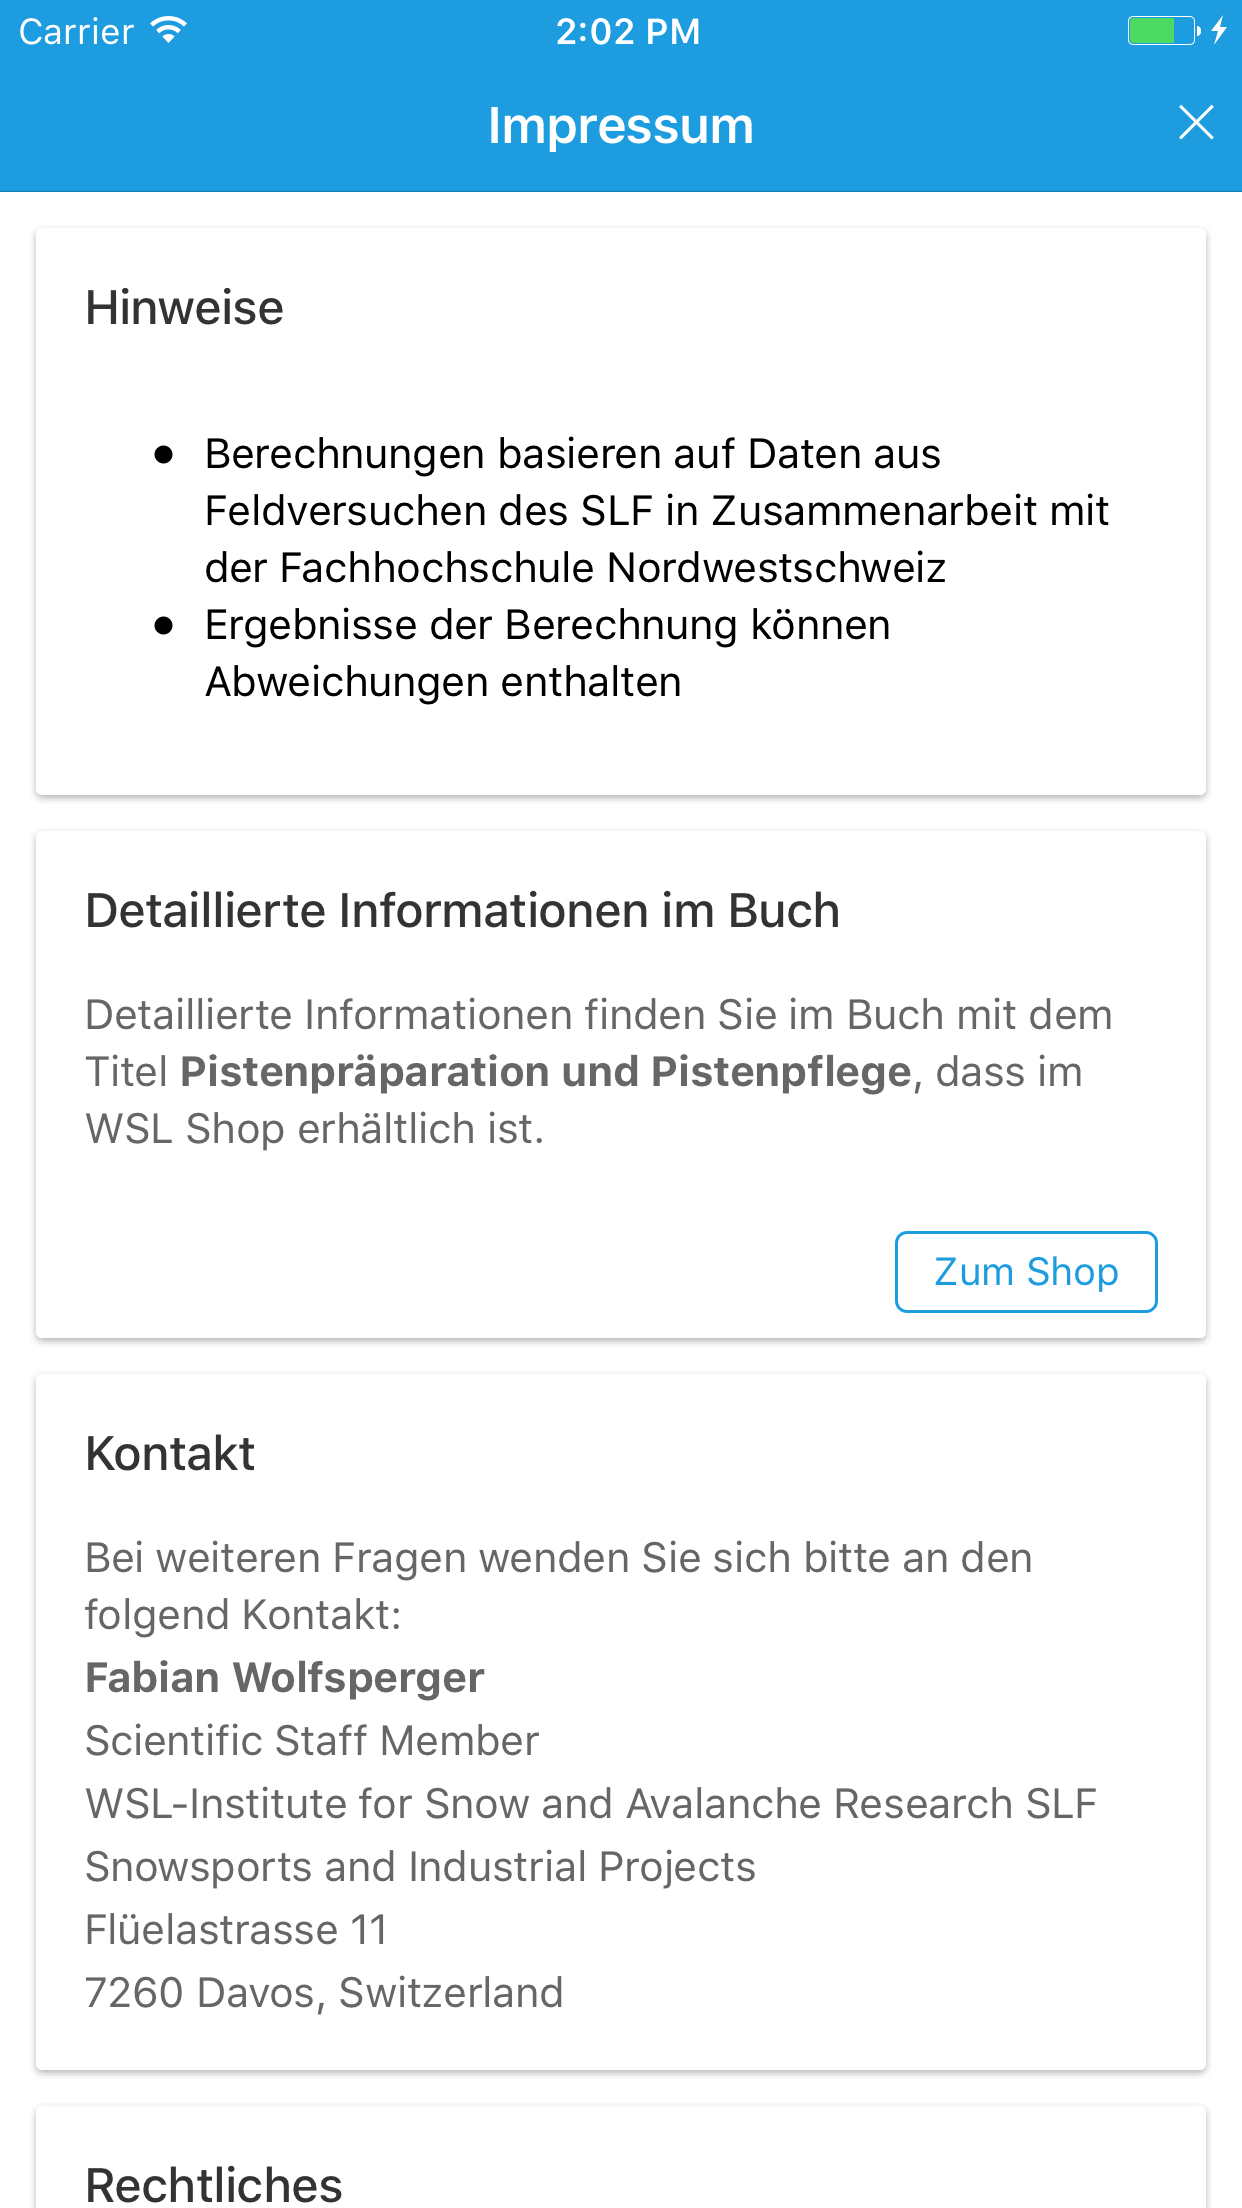Tap the name Fabian Wolfsperger
Screen dimensions: 1242x2208
pyautogui.click(x=285, y=1678)
